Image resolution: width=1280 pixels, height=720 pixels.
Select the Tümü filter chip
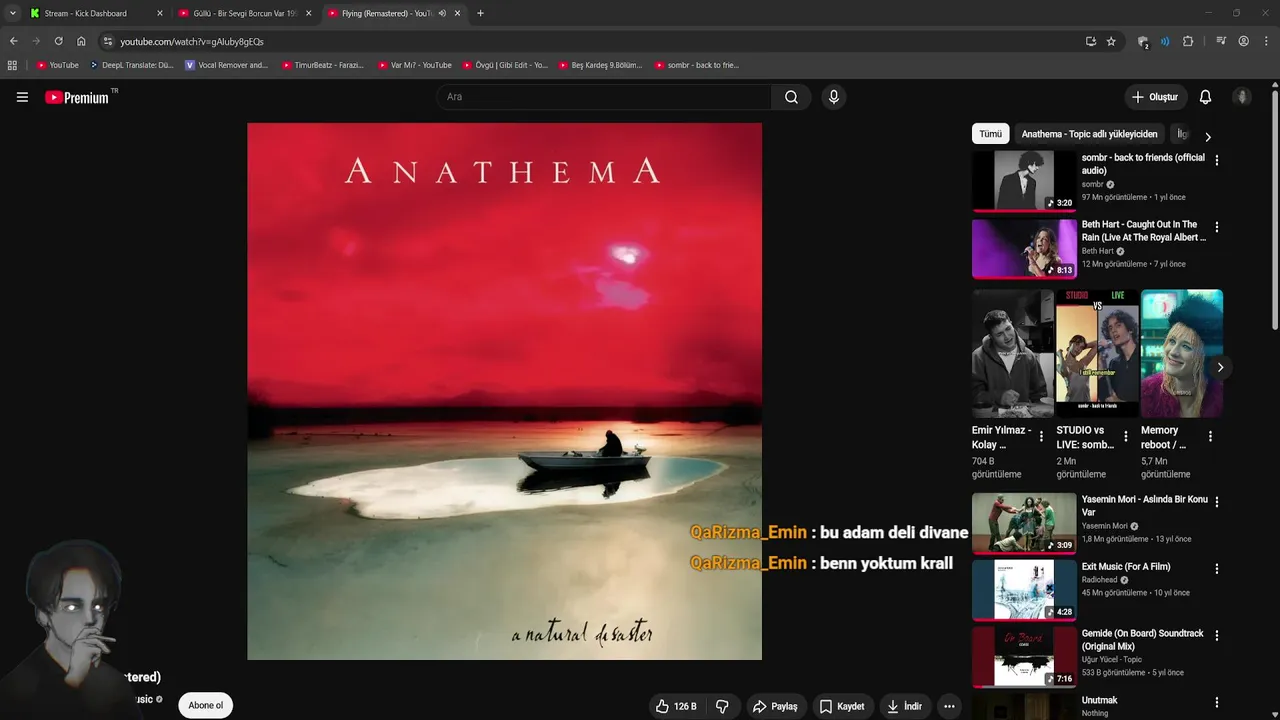click(x=990, y=134)
